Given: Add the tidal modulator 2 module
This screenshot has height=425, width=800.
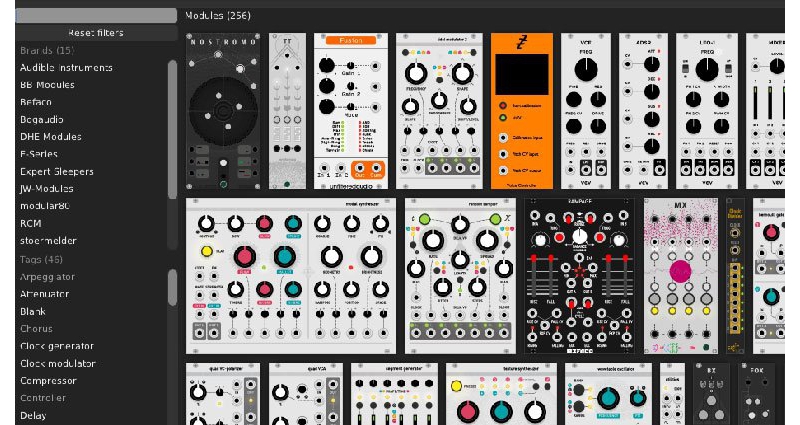Looking at the screenshot, I should (439, 111).
